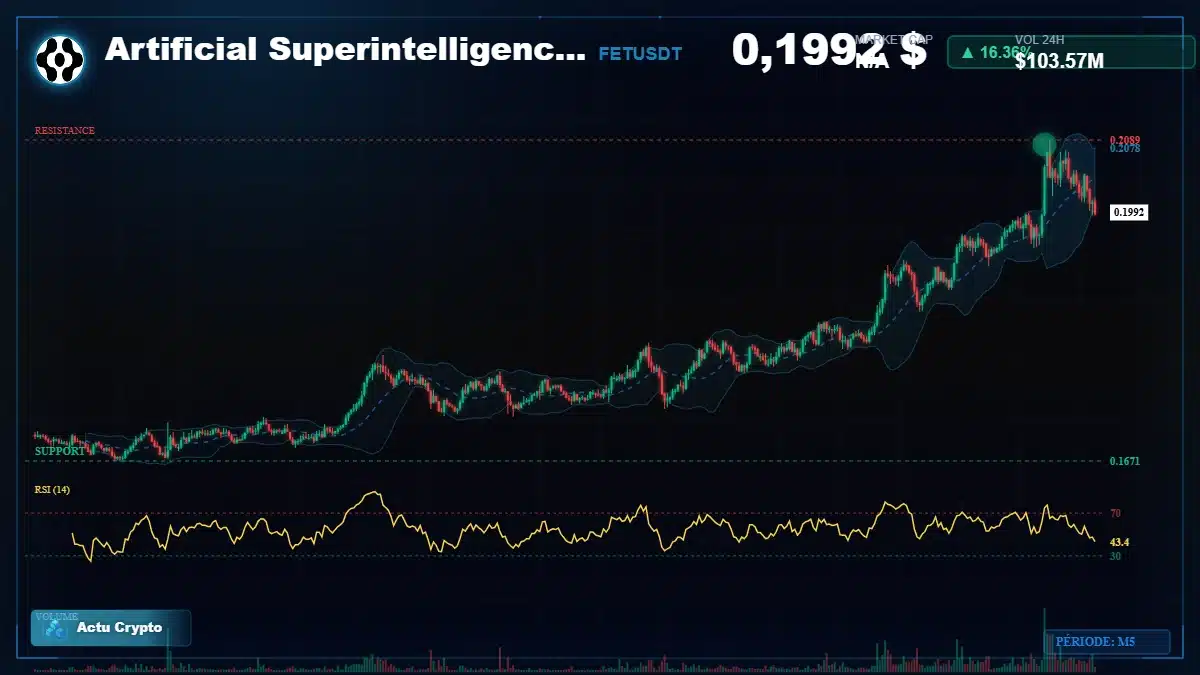The width and height of the screenshot is (1200, 675).
Task: Click the green up-arrow next to 16.36%
Action: click(968, 52)
